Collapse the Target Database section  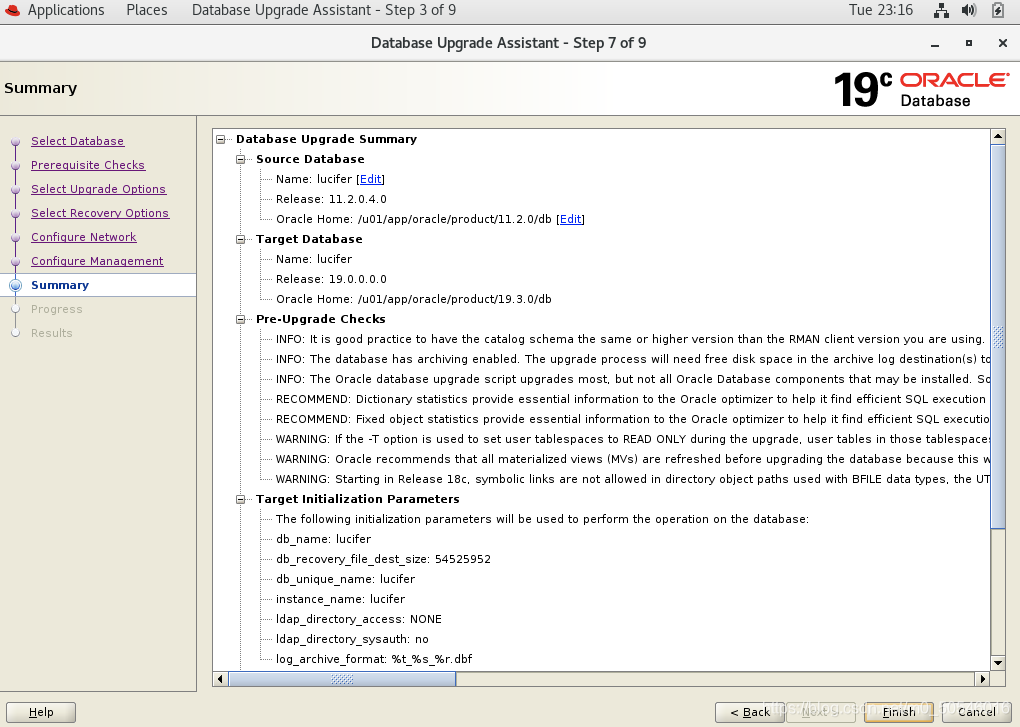(241, 239)
